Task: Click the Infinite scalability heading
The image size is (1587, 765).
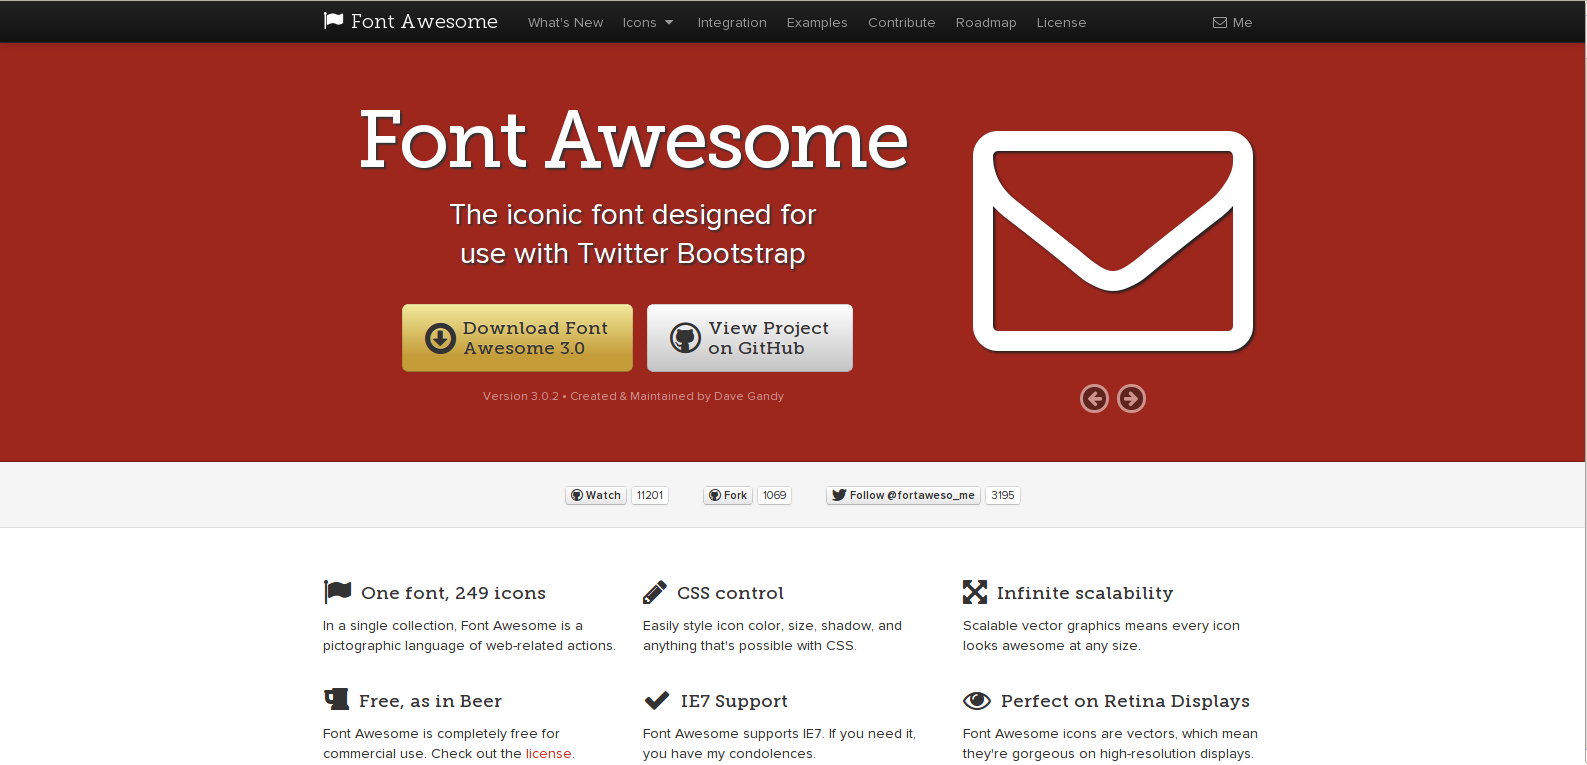Action: [x=1085, y=593]
